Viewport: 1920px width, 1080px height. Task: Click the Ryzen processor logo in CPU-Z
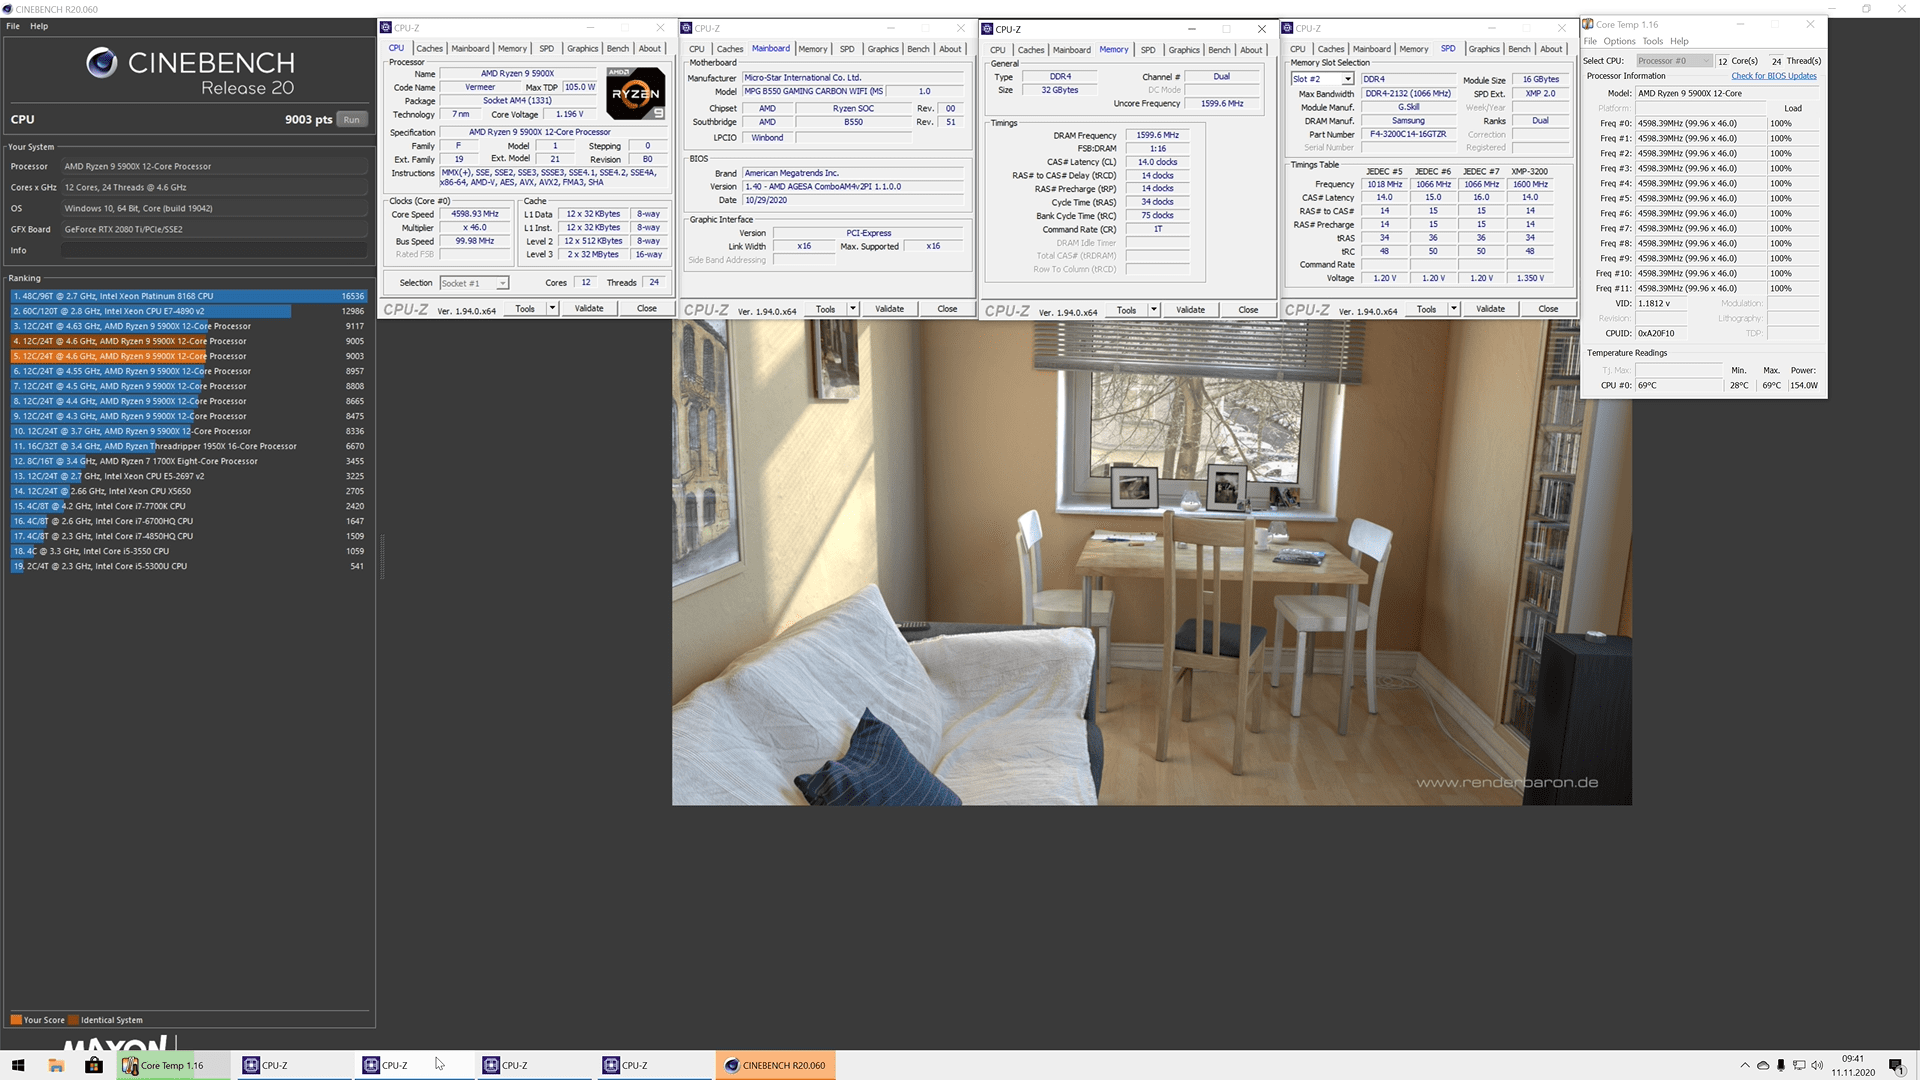(x=635, y=93)
